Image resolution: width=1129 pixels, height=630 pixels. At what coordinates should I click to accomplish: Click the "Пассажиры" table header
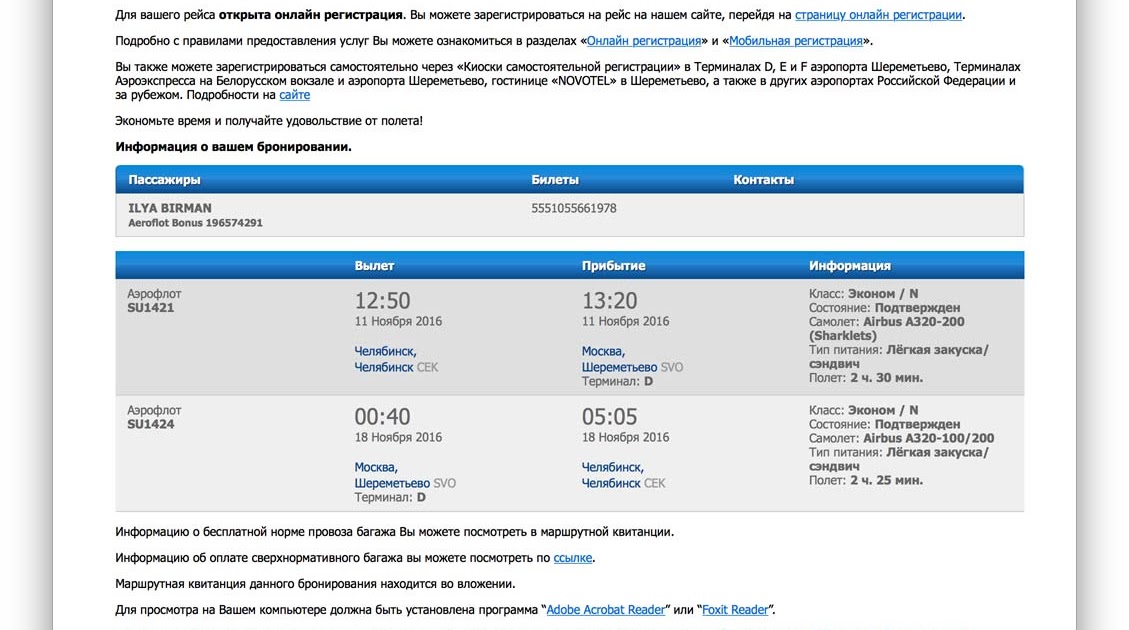(164, 180)
